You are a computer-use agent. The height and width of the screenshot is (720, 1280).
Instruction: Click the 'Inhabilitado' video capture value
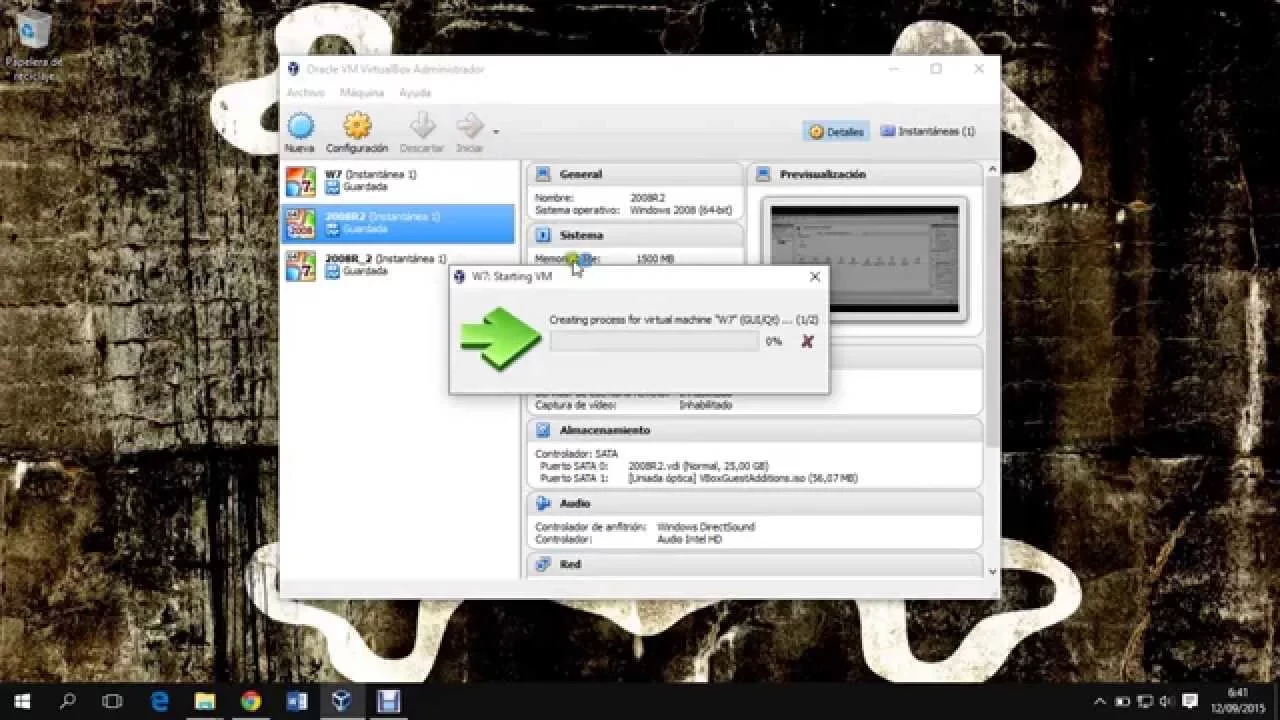click(x=705, y=405)
